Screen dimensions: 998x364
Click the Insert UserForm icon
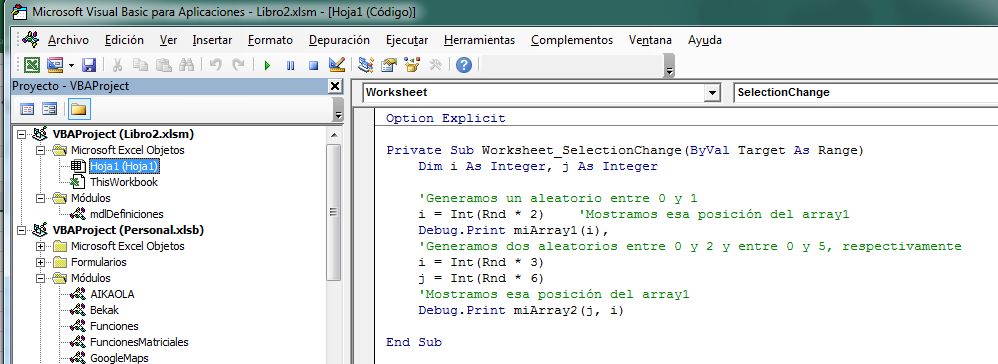point(55,65)
